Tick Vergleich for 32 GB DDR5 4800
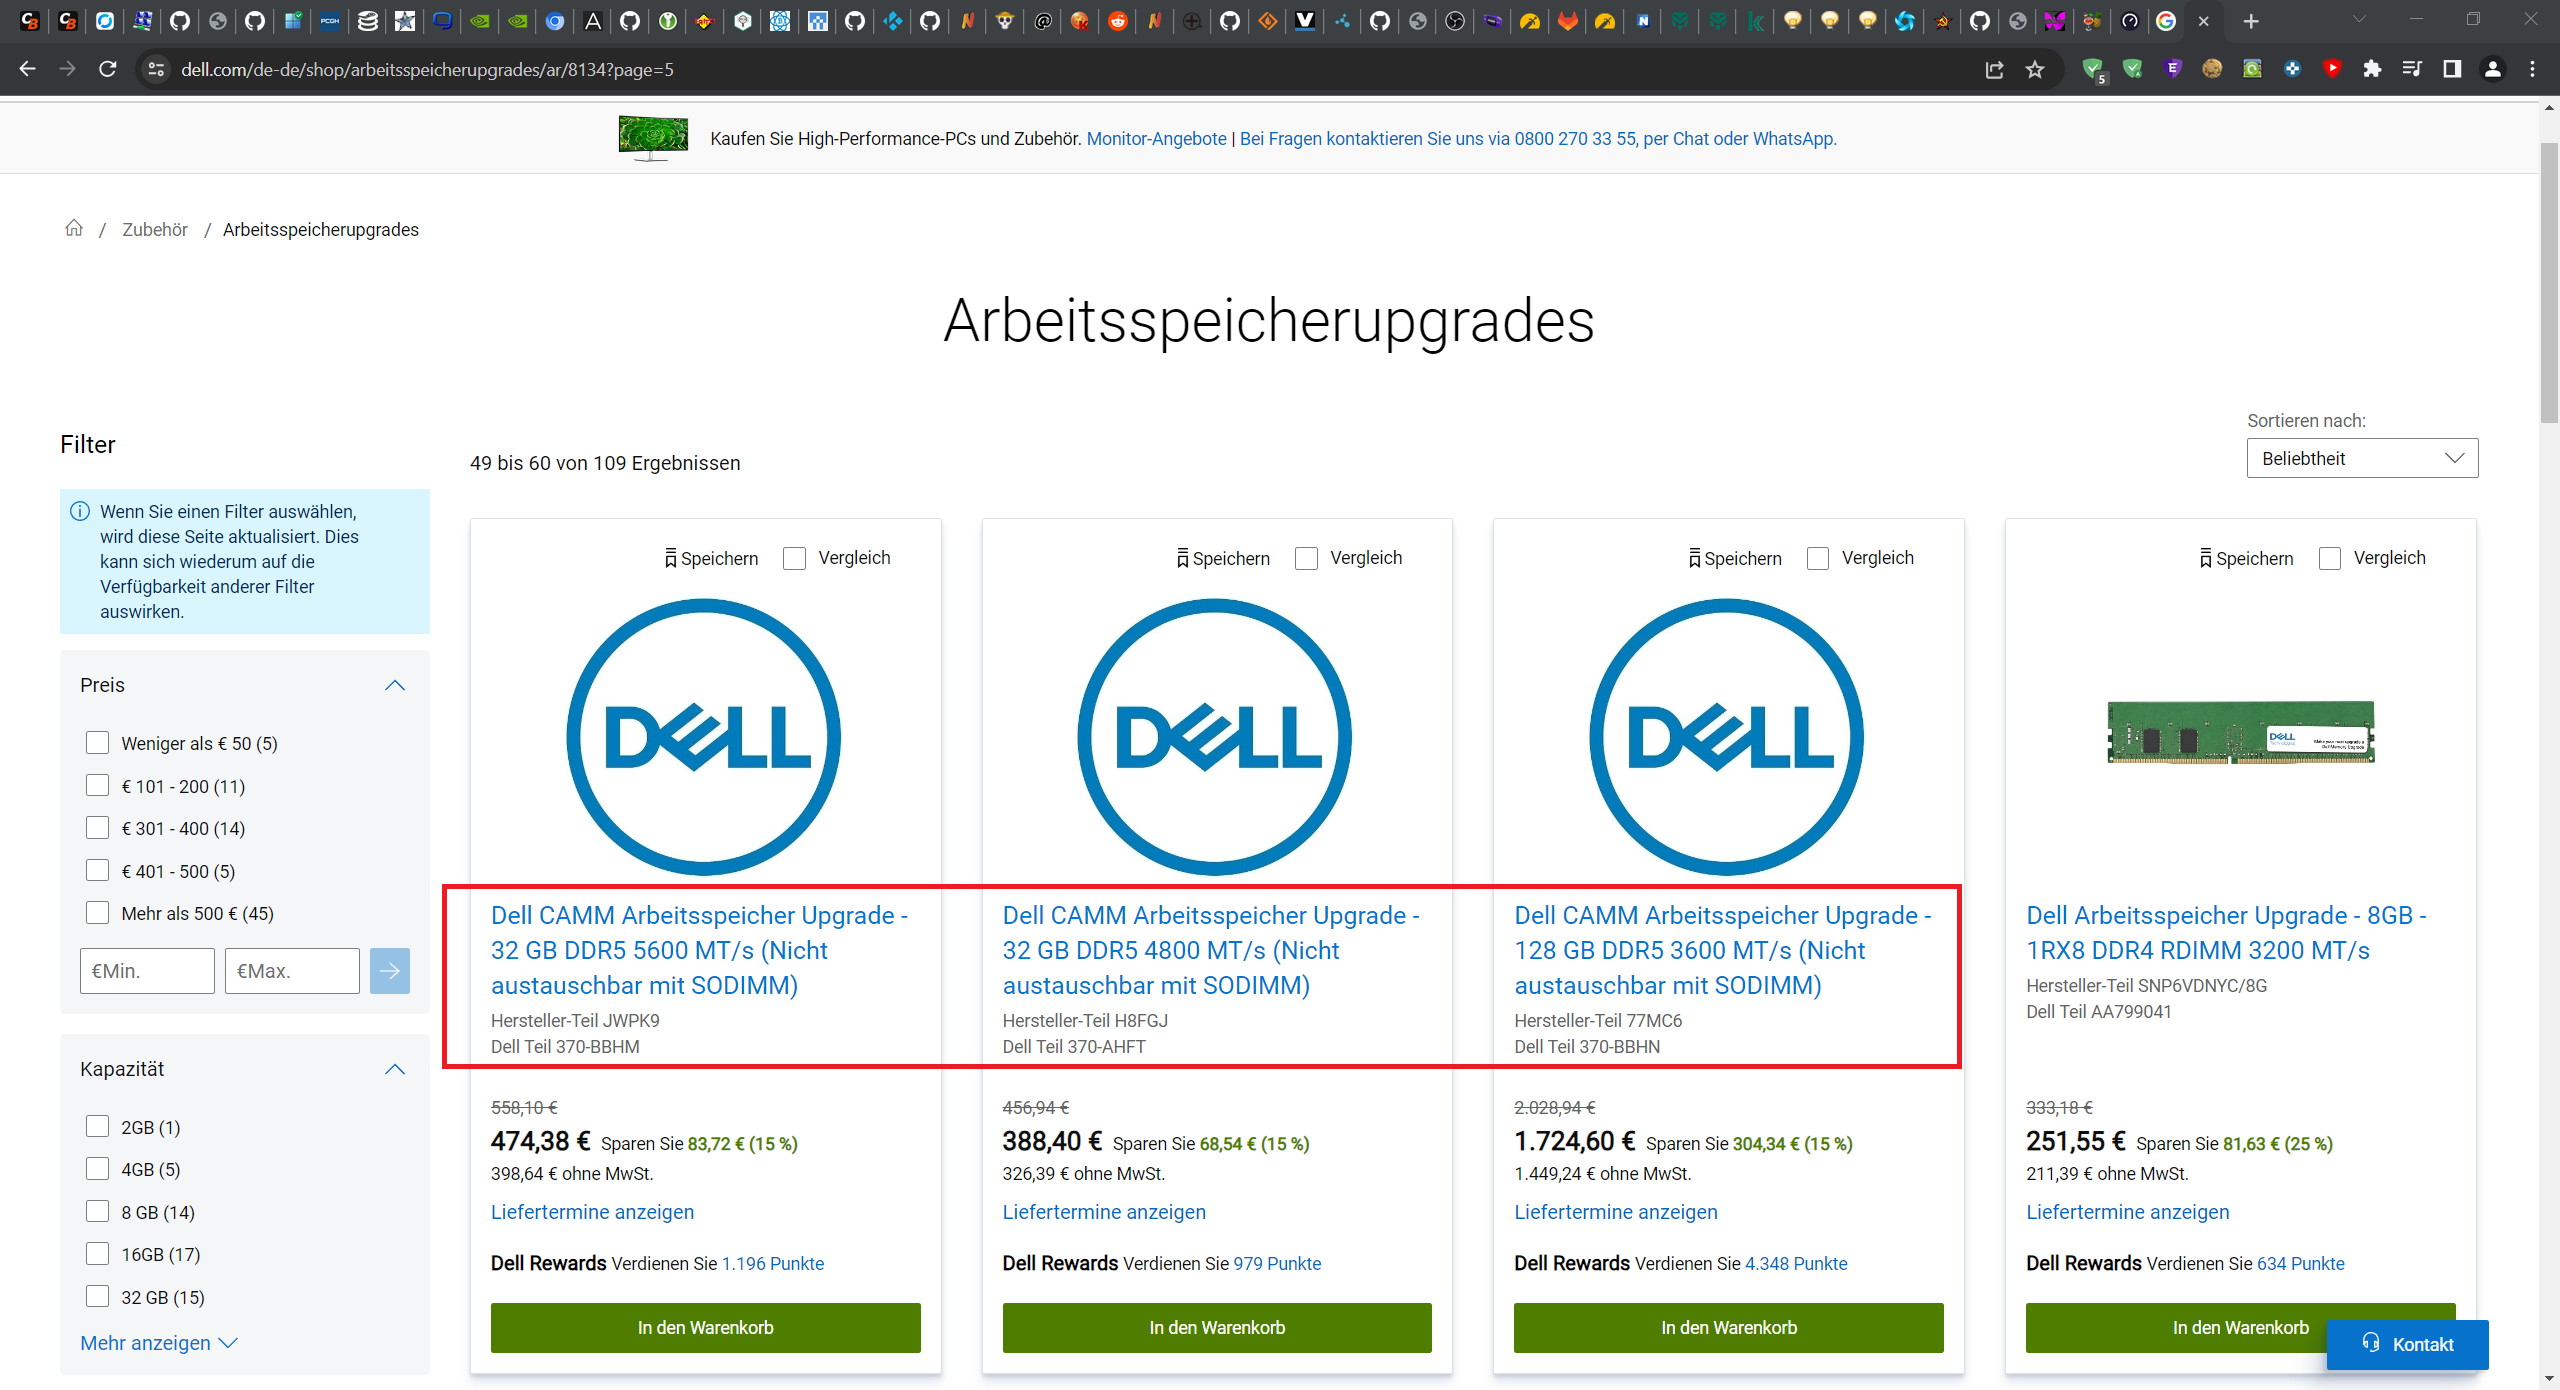2560x1390 pixels. tap(1306, 558)
